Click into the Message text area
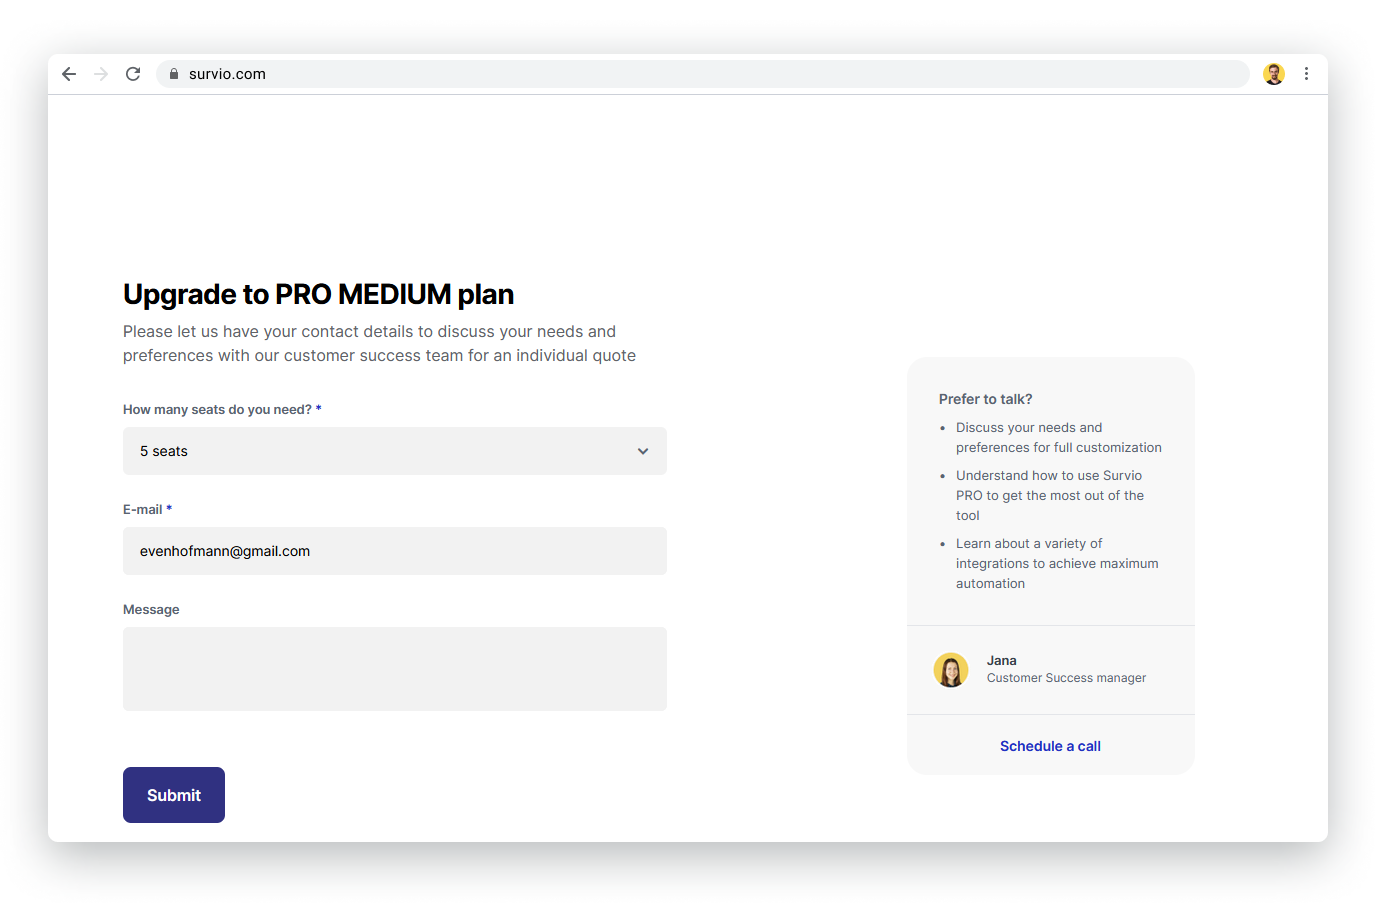The image size is (1376, 914). [x=395, y=669]
